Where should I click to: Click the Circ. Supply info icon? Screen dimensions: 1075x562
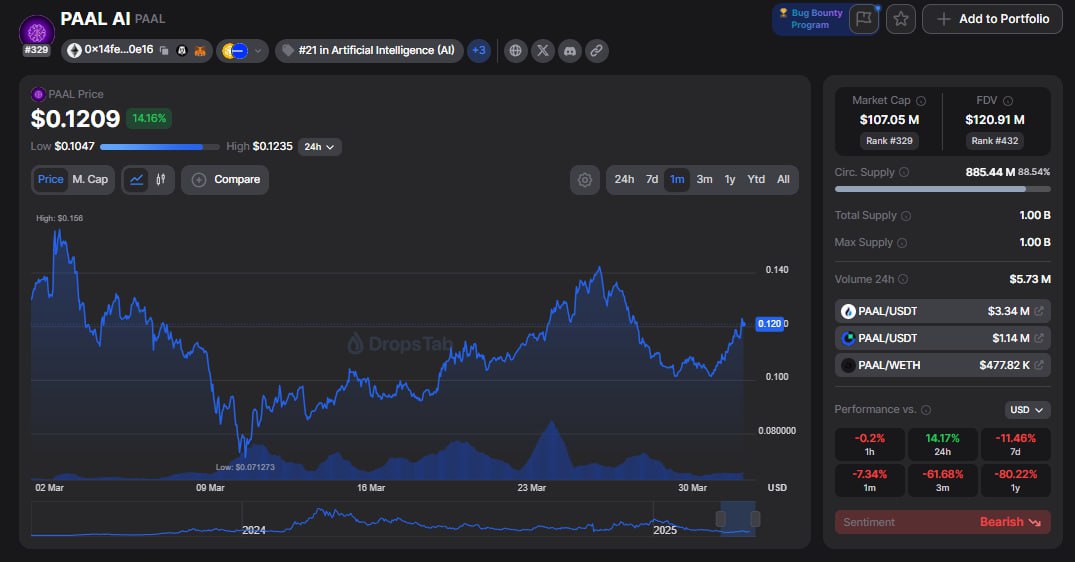[x=904, y=172]
